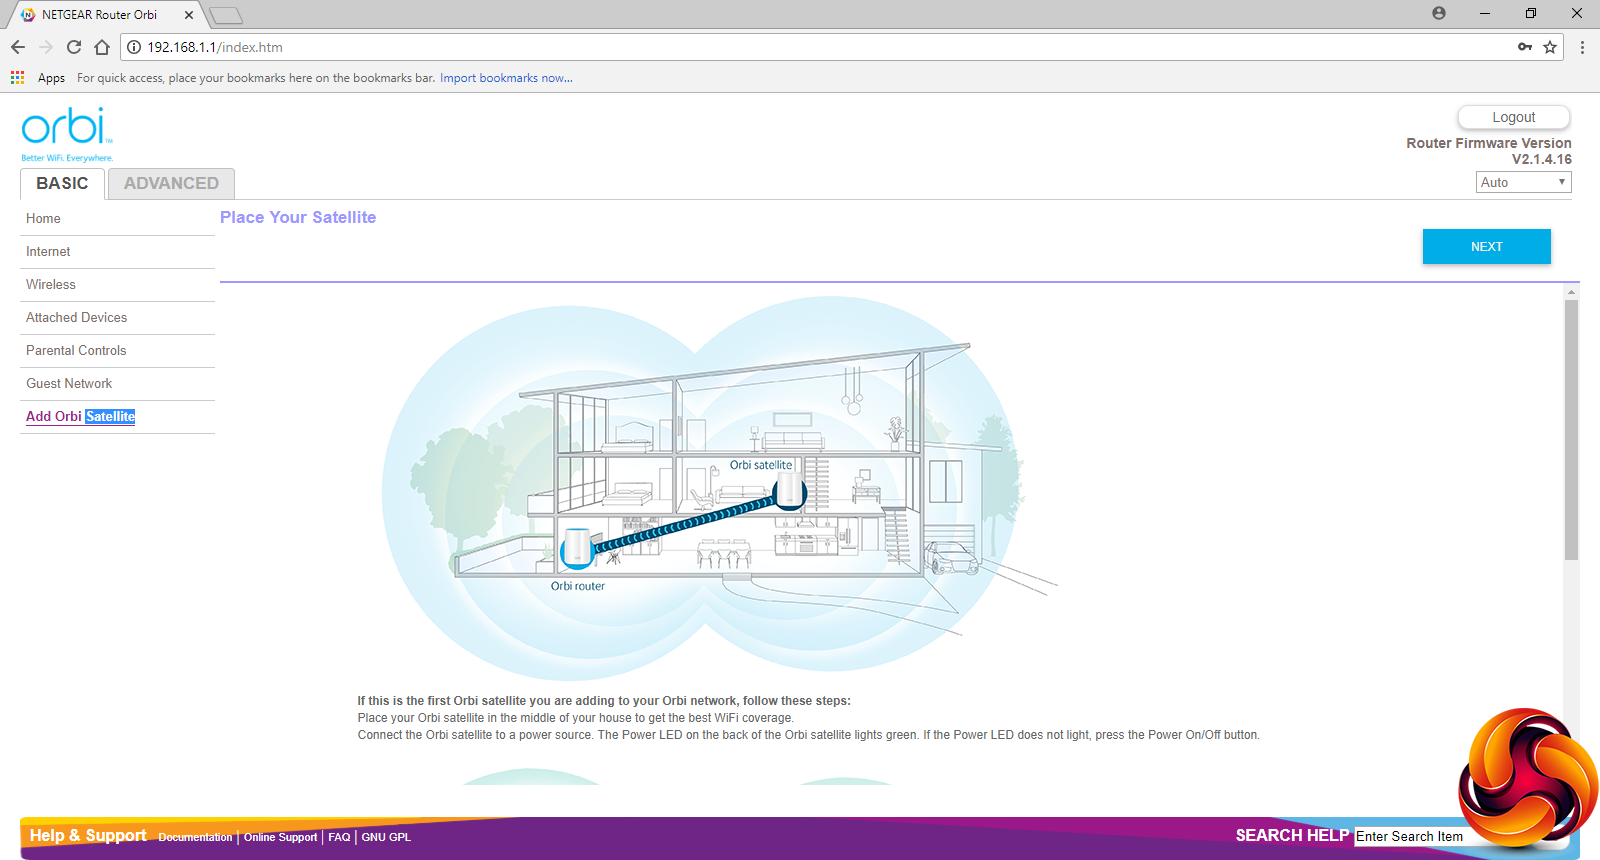Screen dimensions: 1600x860
Task: Open Online Support link
Action: pyautogui.click(x=280, y=837)
